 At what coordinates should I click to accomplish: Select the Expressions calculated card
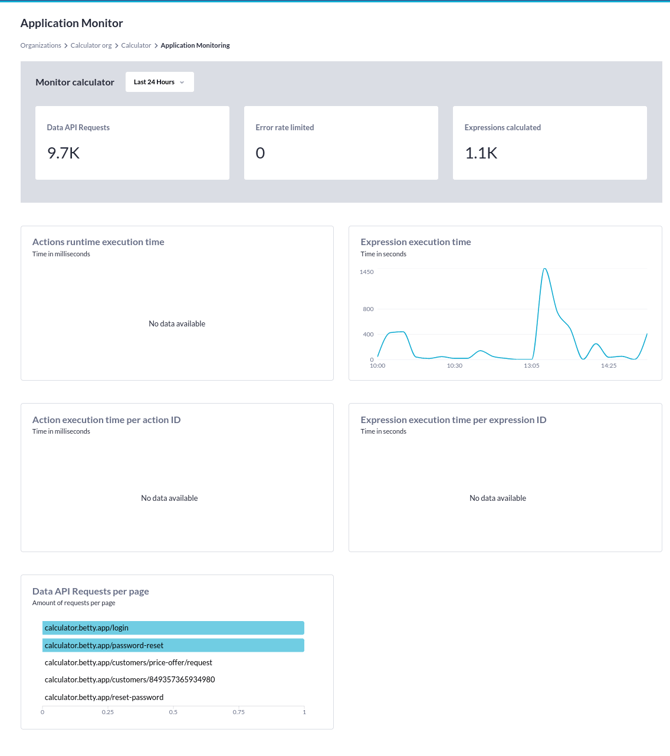click(x=549, y=143)
